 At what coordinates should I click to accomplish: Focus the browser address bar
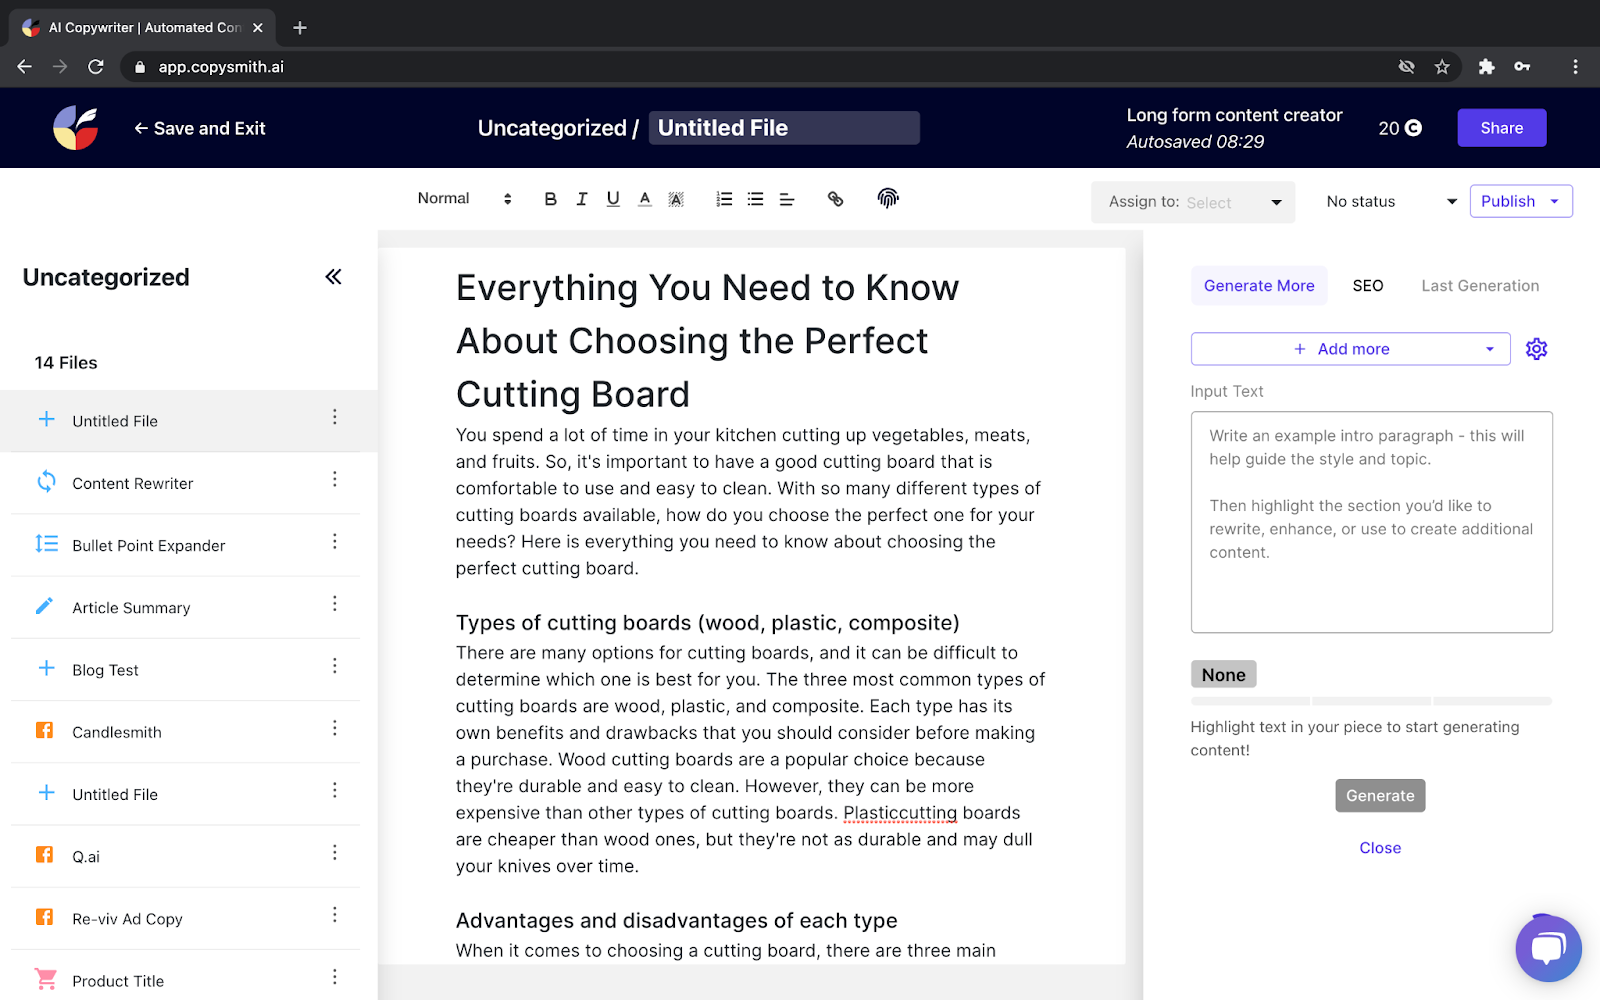pos(760,67)
